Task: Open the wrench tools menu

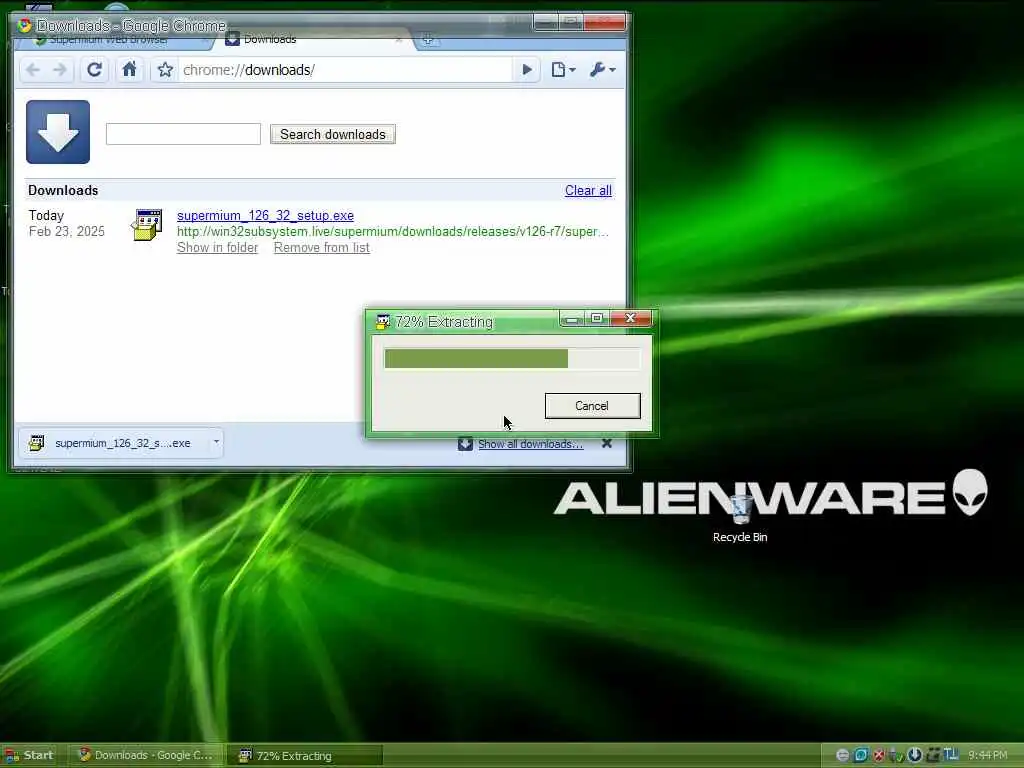Action: pyautogui.click(x=602, y=70)
